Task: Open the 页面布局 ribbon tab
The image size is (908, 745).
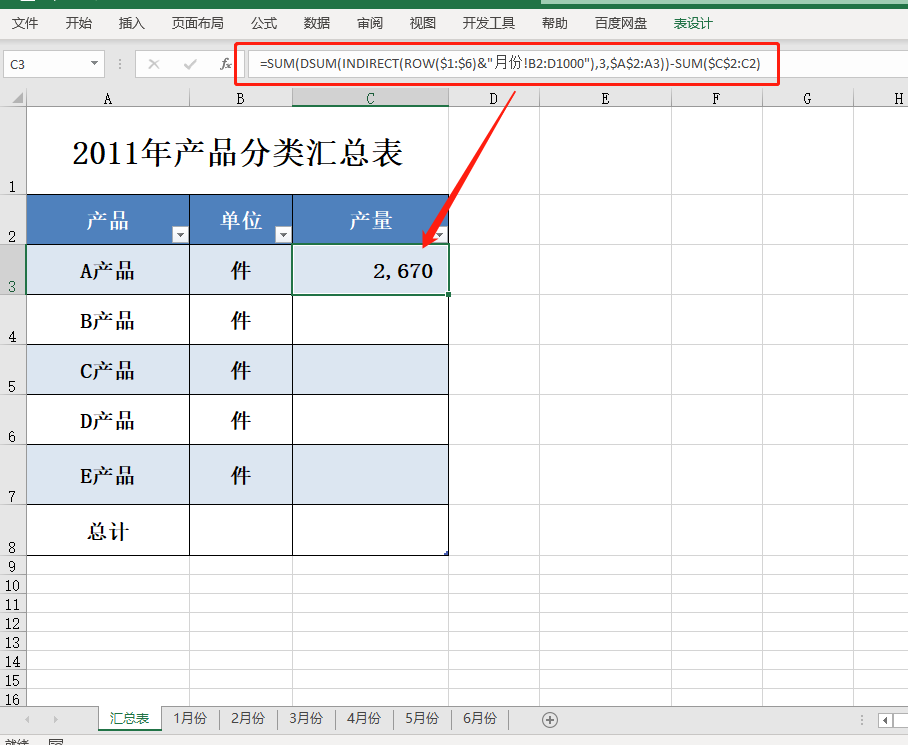Action: pos(197,23)
